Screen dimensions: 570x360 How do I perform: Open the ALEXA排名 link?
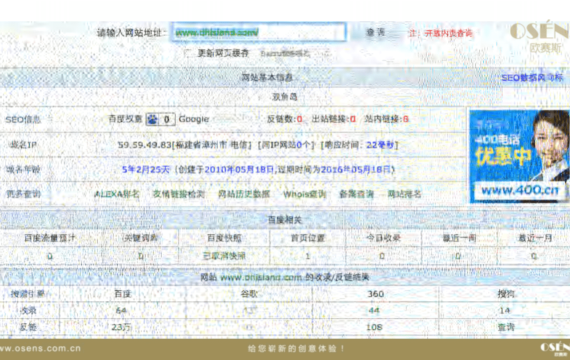pos(117,194)
